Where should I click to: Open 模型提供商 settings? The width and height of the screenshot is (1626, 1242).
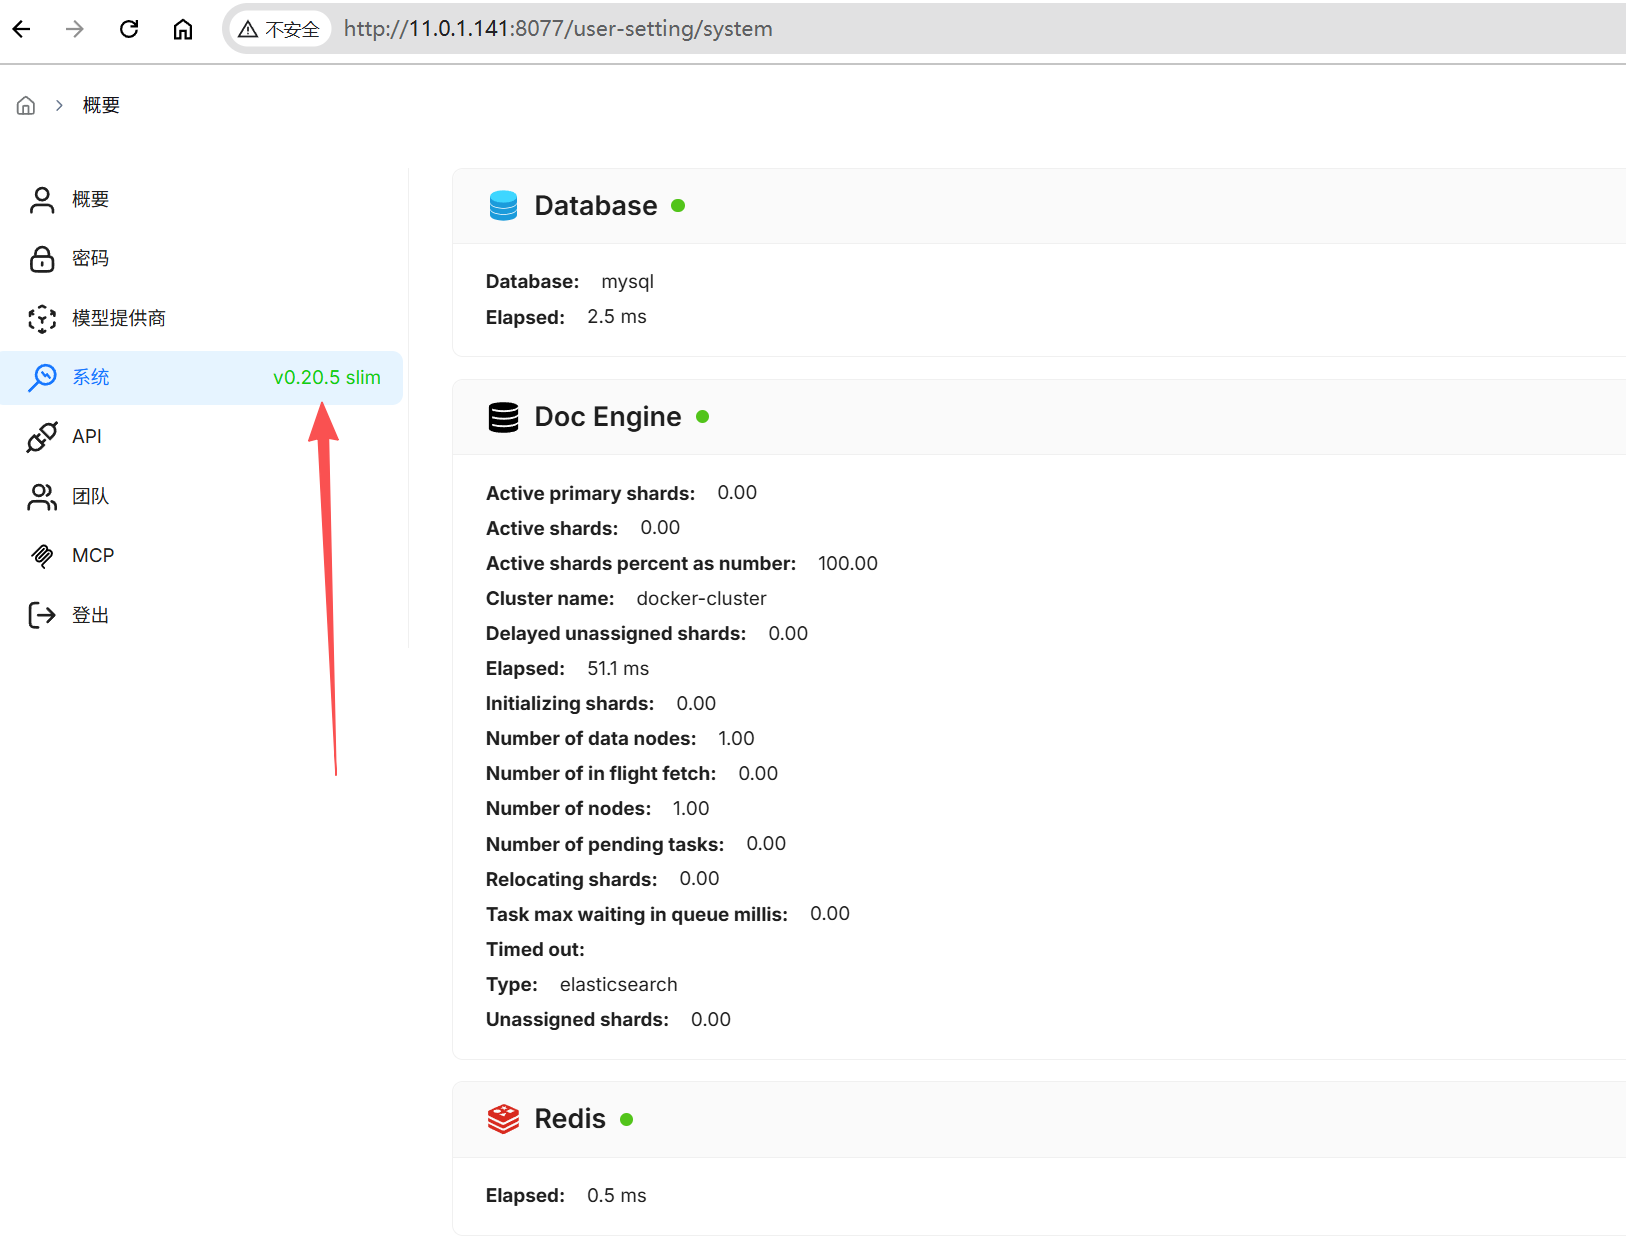pyautogui.click(x=201, y=319)
